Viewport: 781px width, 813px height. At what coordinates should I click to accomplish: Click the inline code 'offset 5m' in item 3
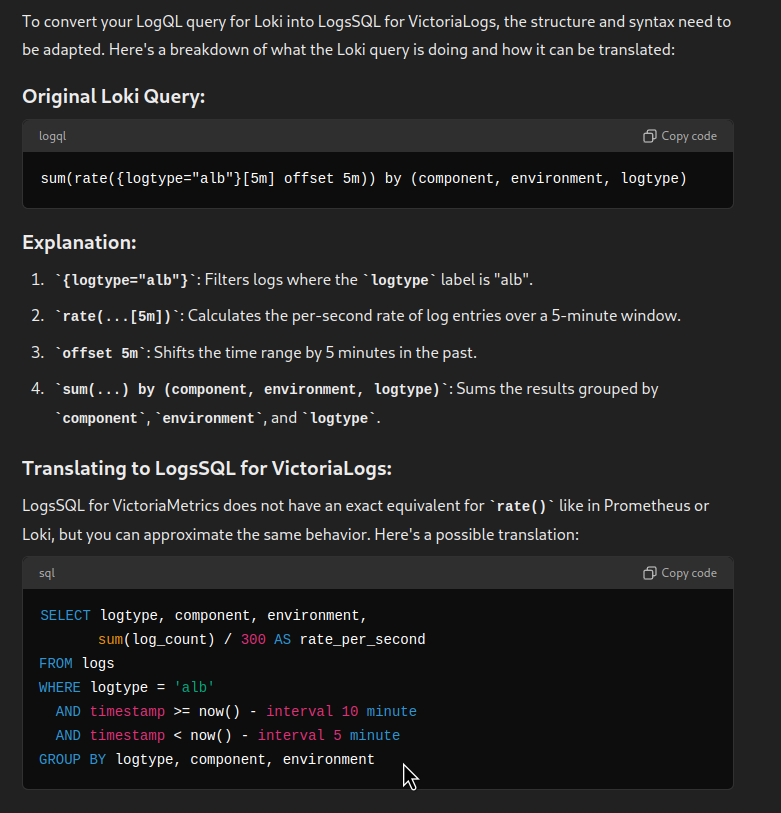coord(100,353)
